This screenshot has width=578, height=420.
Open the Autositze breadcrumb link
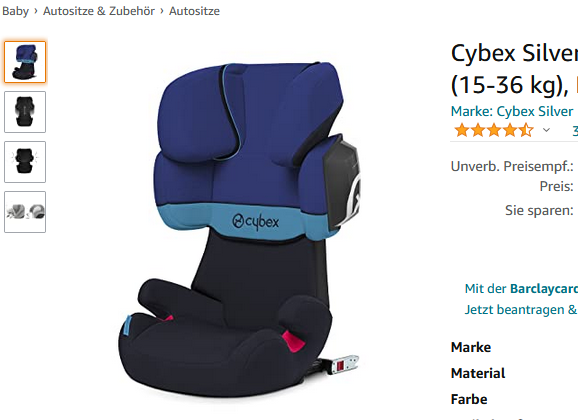point(194,11)
